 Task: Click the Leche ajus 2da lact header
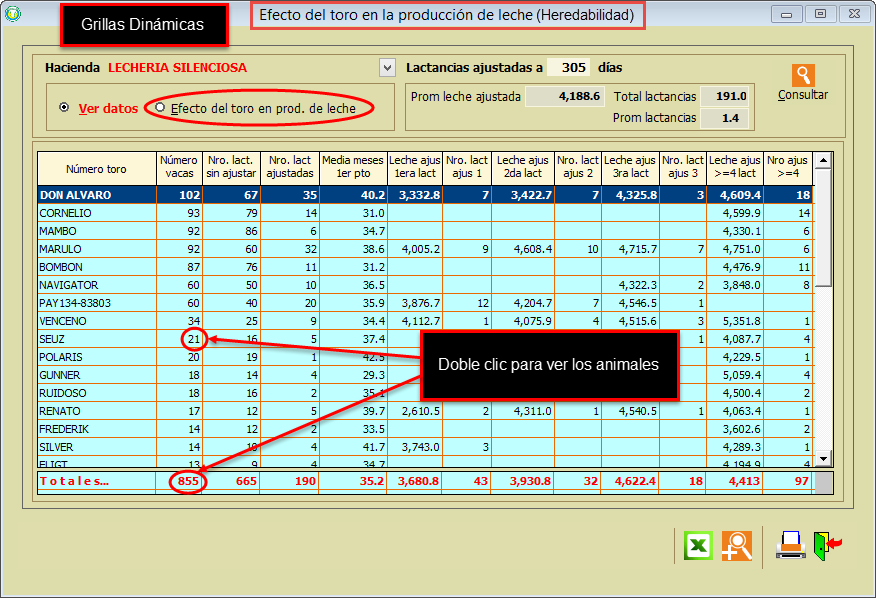523,168
